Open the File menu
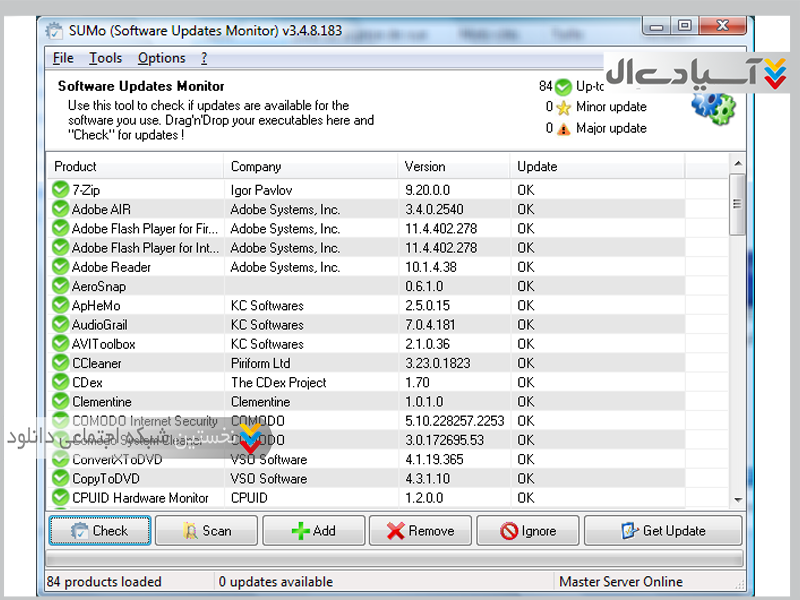Screen dimensions: 800x600 pyautogui.click(x=63, y=58)
